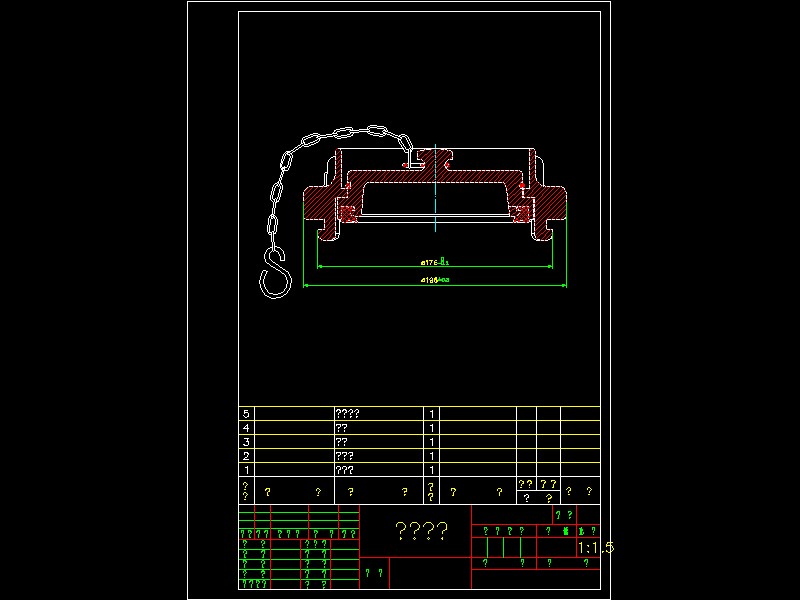Select item number 1 in parts list
The width and height of the screenshot is (800, 600).
(247, 470)
